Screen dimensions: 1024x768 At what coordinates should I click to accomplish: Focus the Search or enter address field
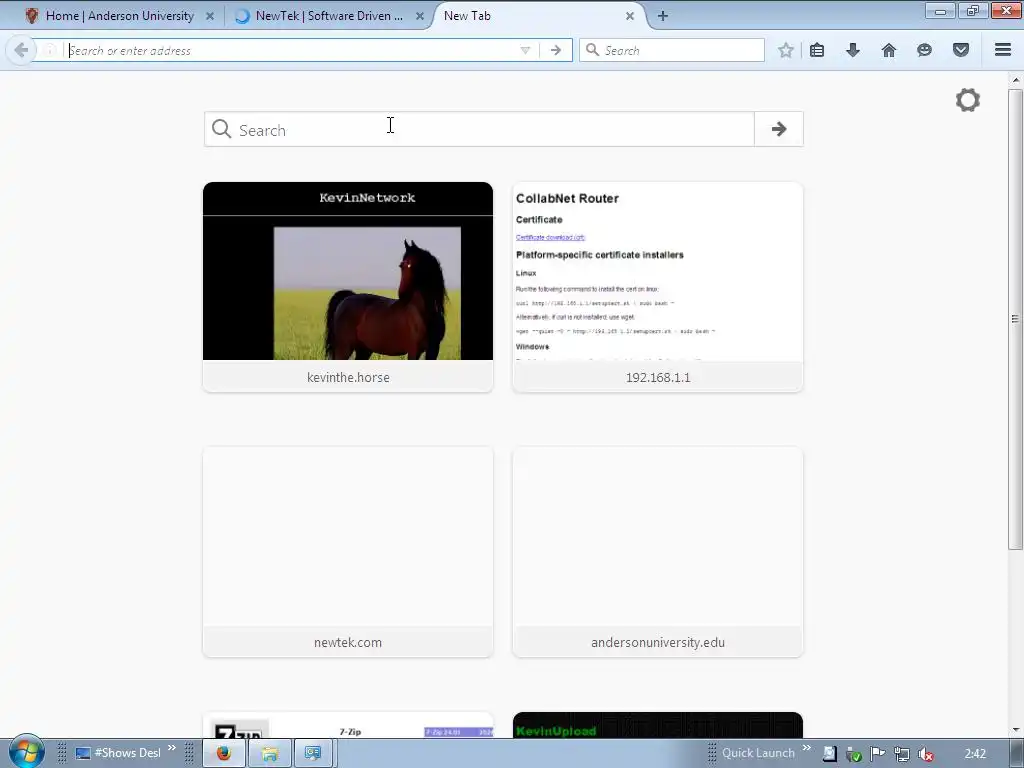click(291, 50)
